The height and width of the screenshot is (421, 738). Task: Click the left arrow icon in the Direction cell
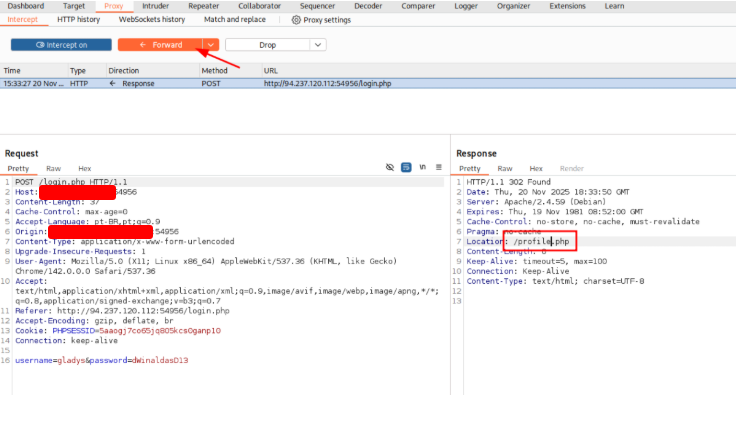[x=114, y=84]
